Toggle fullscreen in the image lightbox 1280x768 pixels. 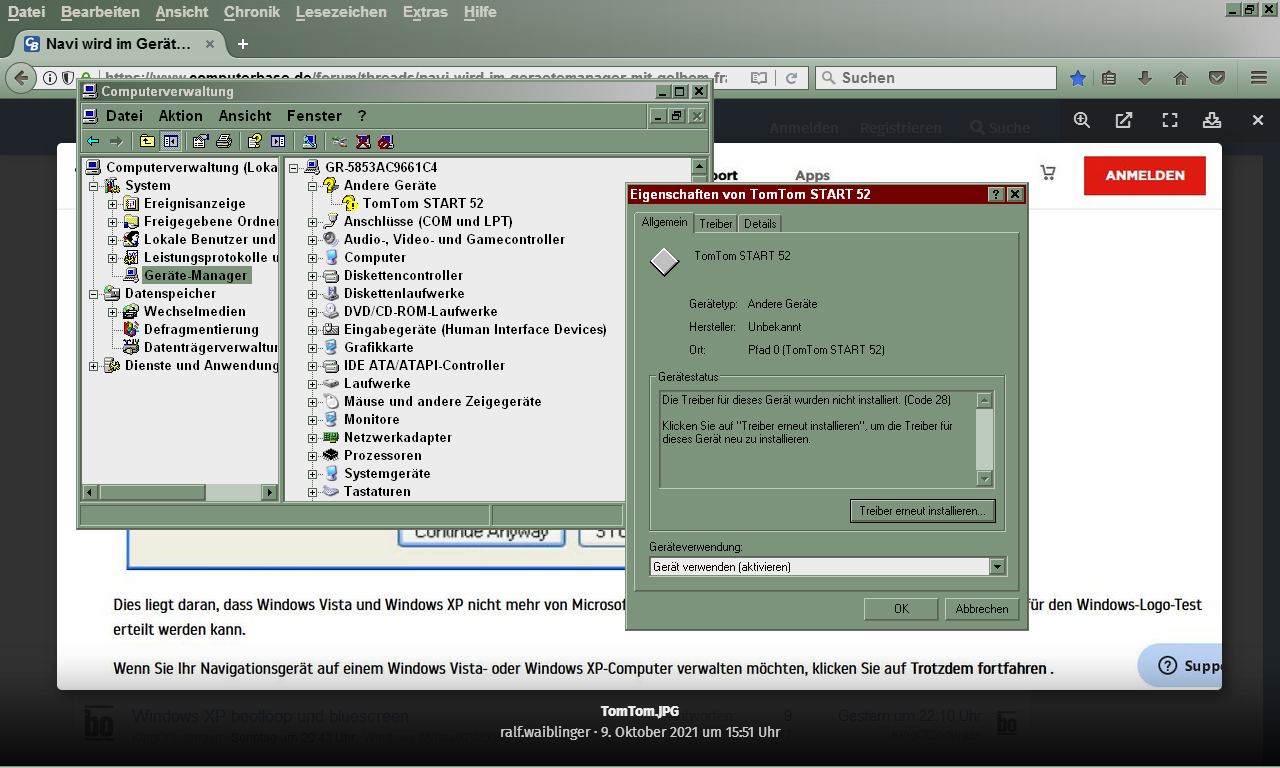coord(1170,120)
